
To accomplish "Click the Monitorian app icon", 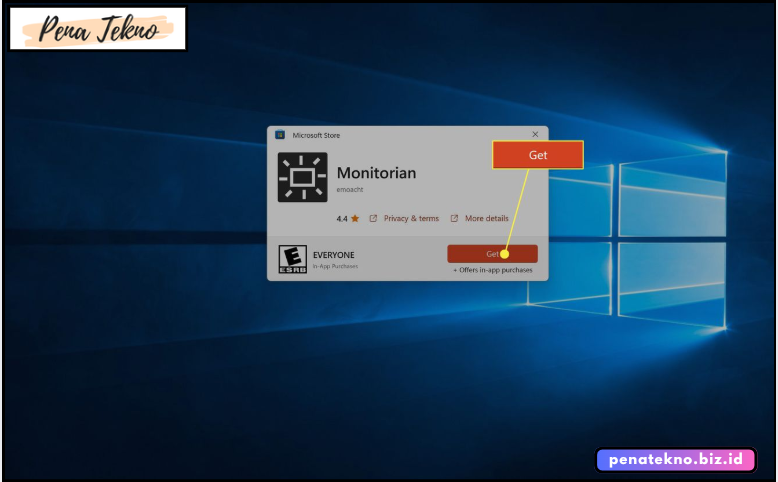I will tap(303, 177).
